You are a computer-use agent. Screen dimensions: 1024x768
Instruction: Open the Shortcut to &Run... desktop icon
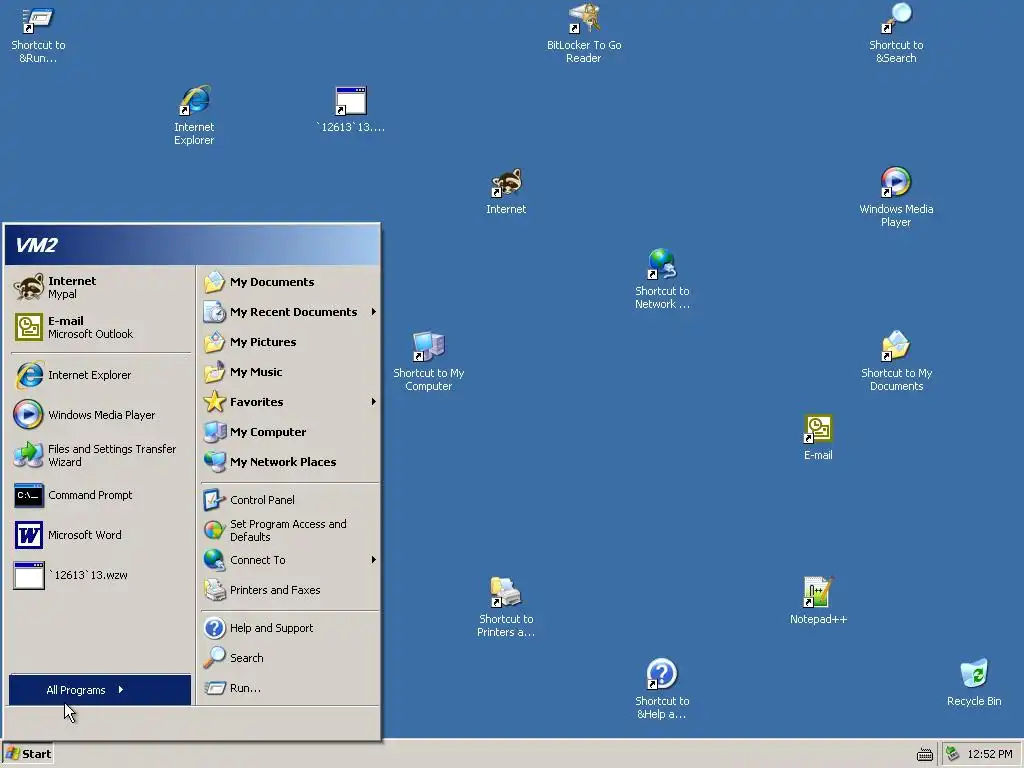tap(38, 35)
